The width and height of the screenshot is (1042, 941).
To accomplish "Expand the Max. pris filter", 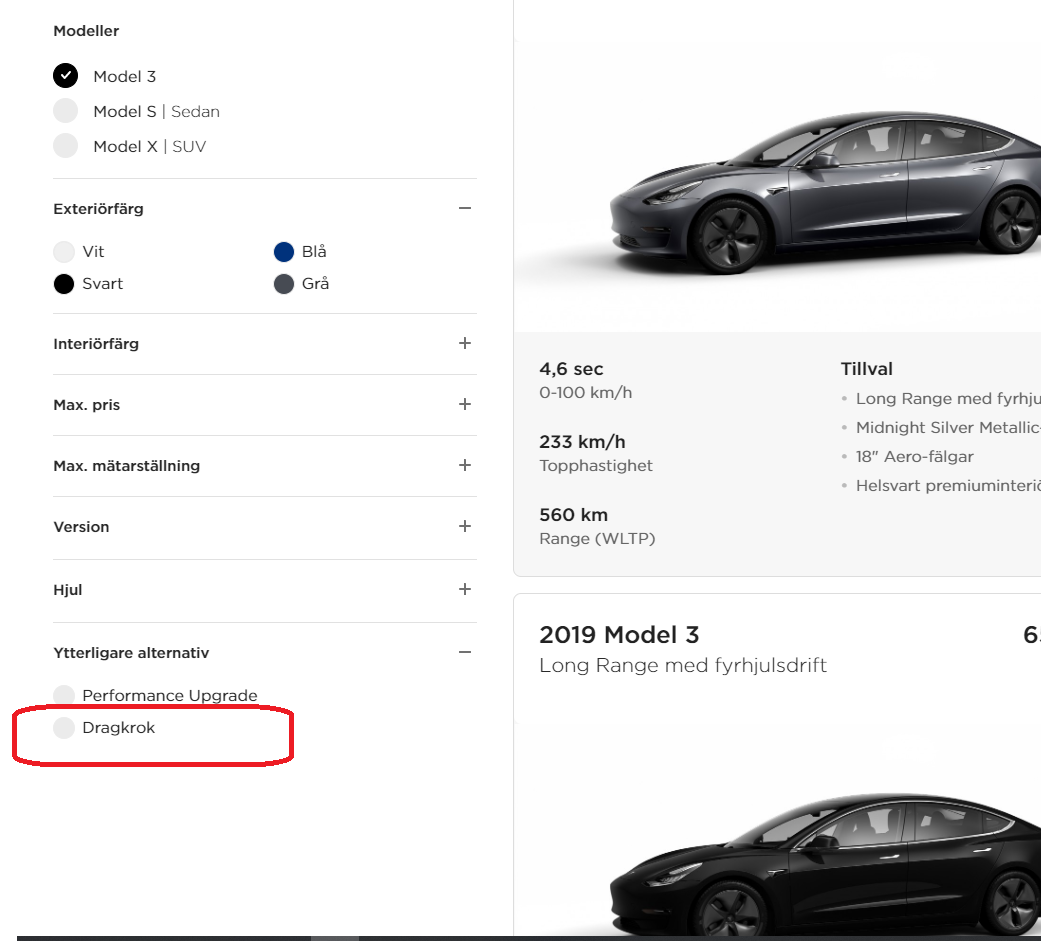I will click(465, 404).
